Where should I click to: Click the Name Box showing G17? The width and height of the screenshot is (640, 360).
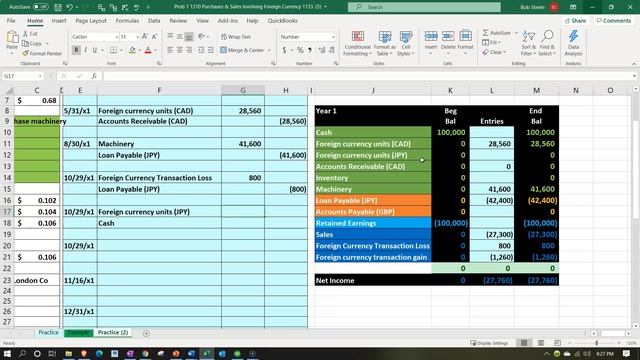click(x=22, y=76)
